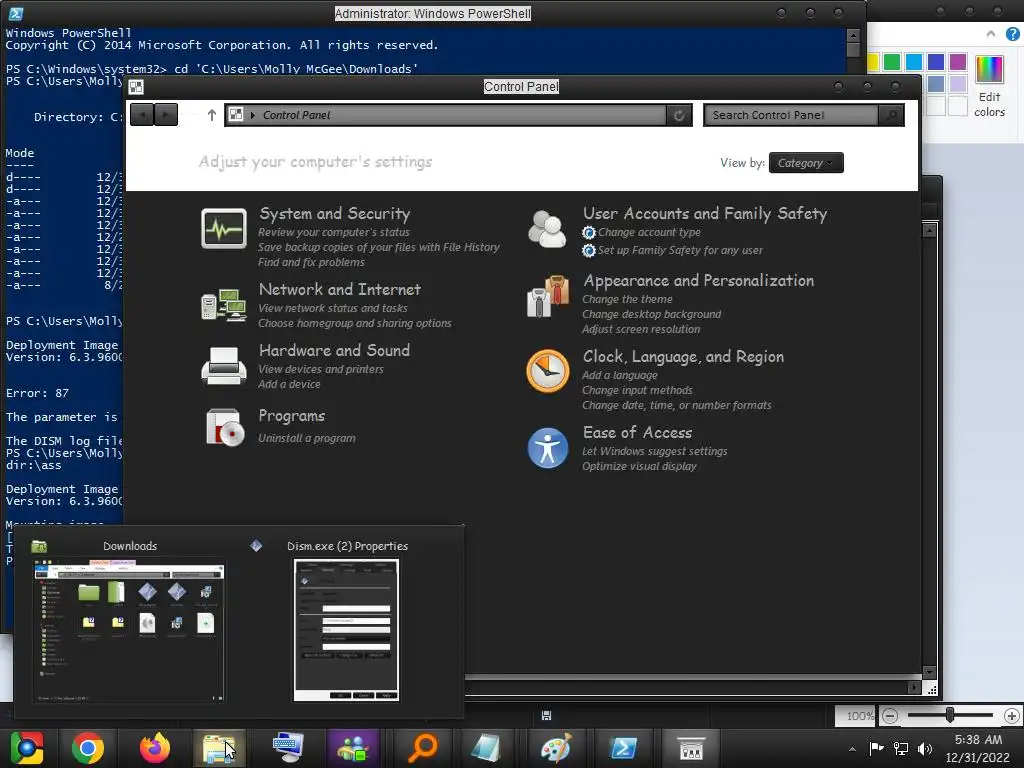The image size is (1024, 768).
Task: Click the Clock, Language, and Region icon
Action: 547,371
